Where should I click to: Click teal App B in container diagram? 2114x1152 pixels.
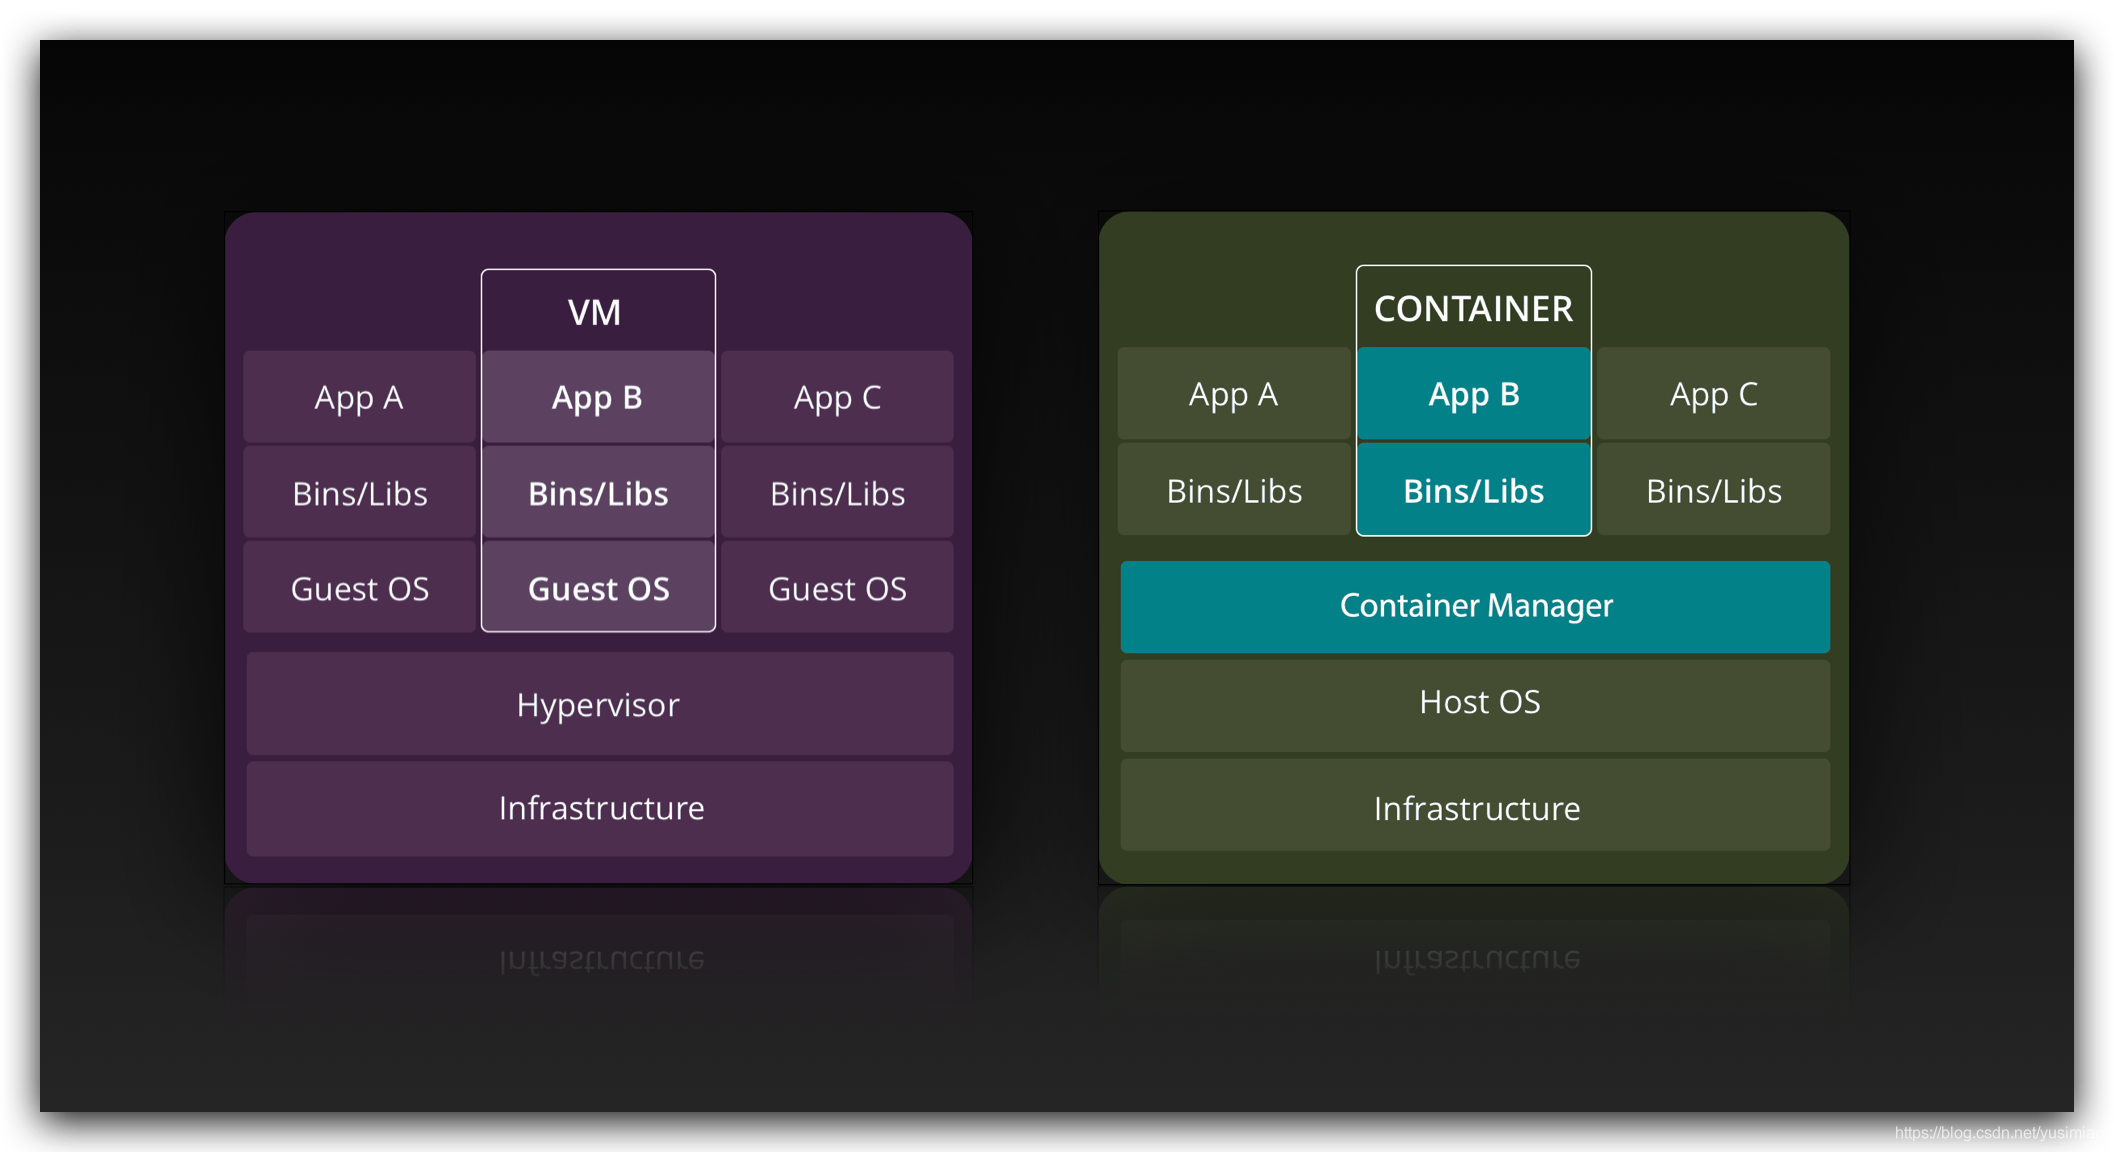[1474, 393]
